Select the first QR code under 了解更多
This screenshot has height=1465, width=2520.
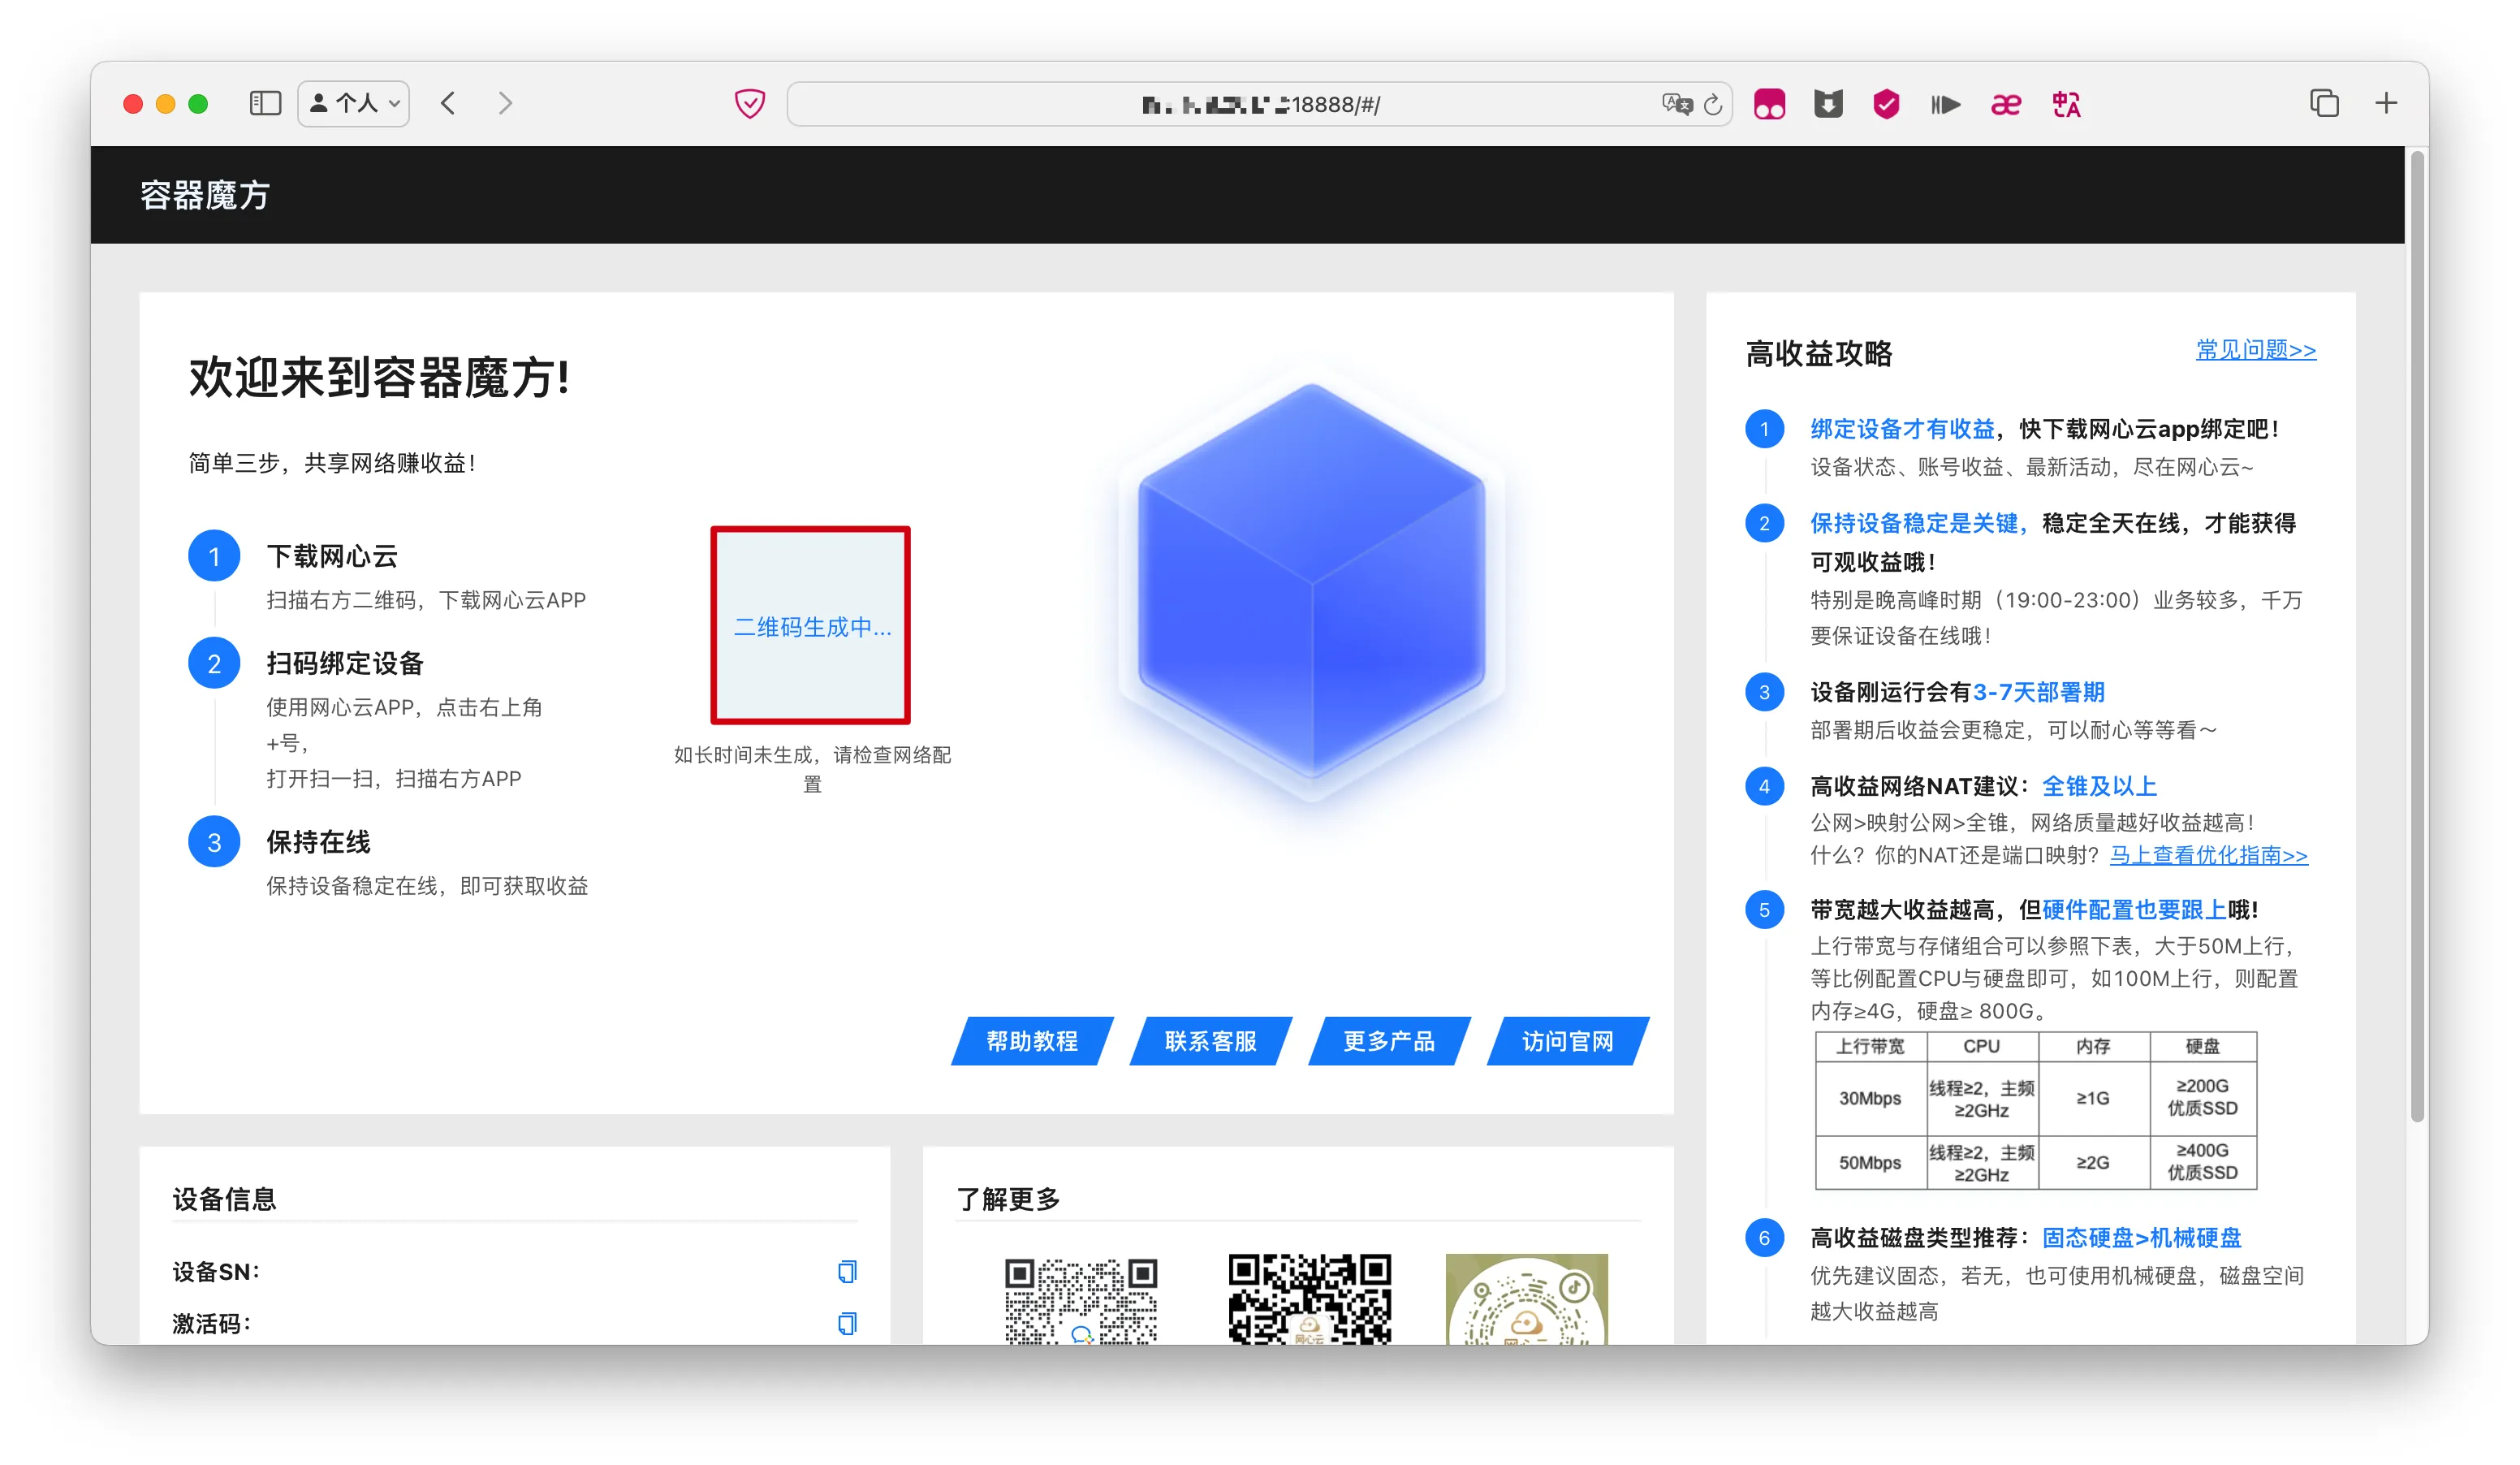1081,1299
